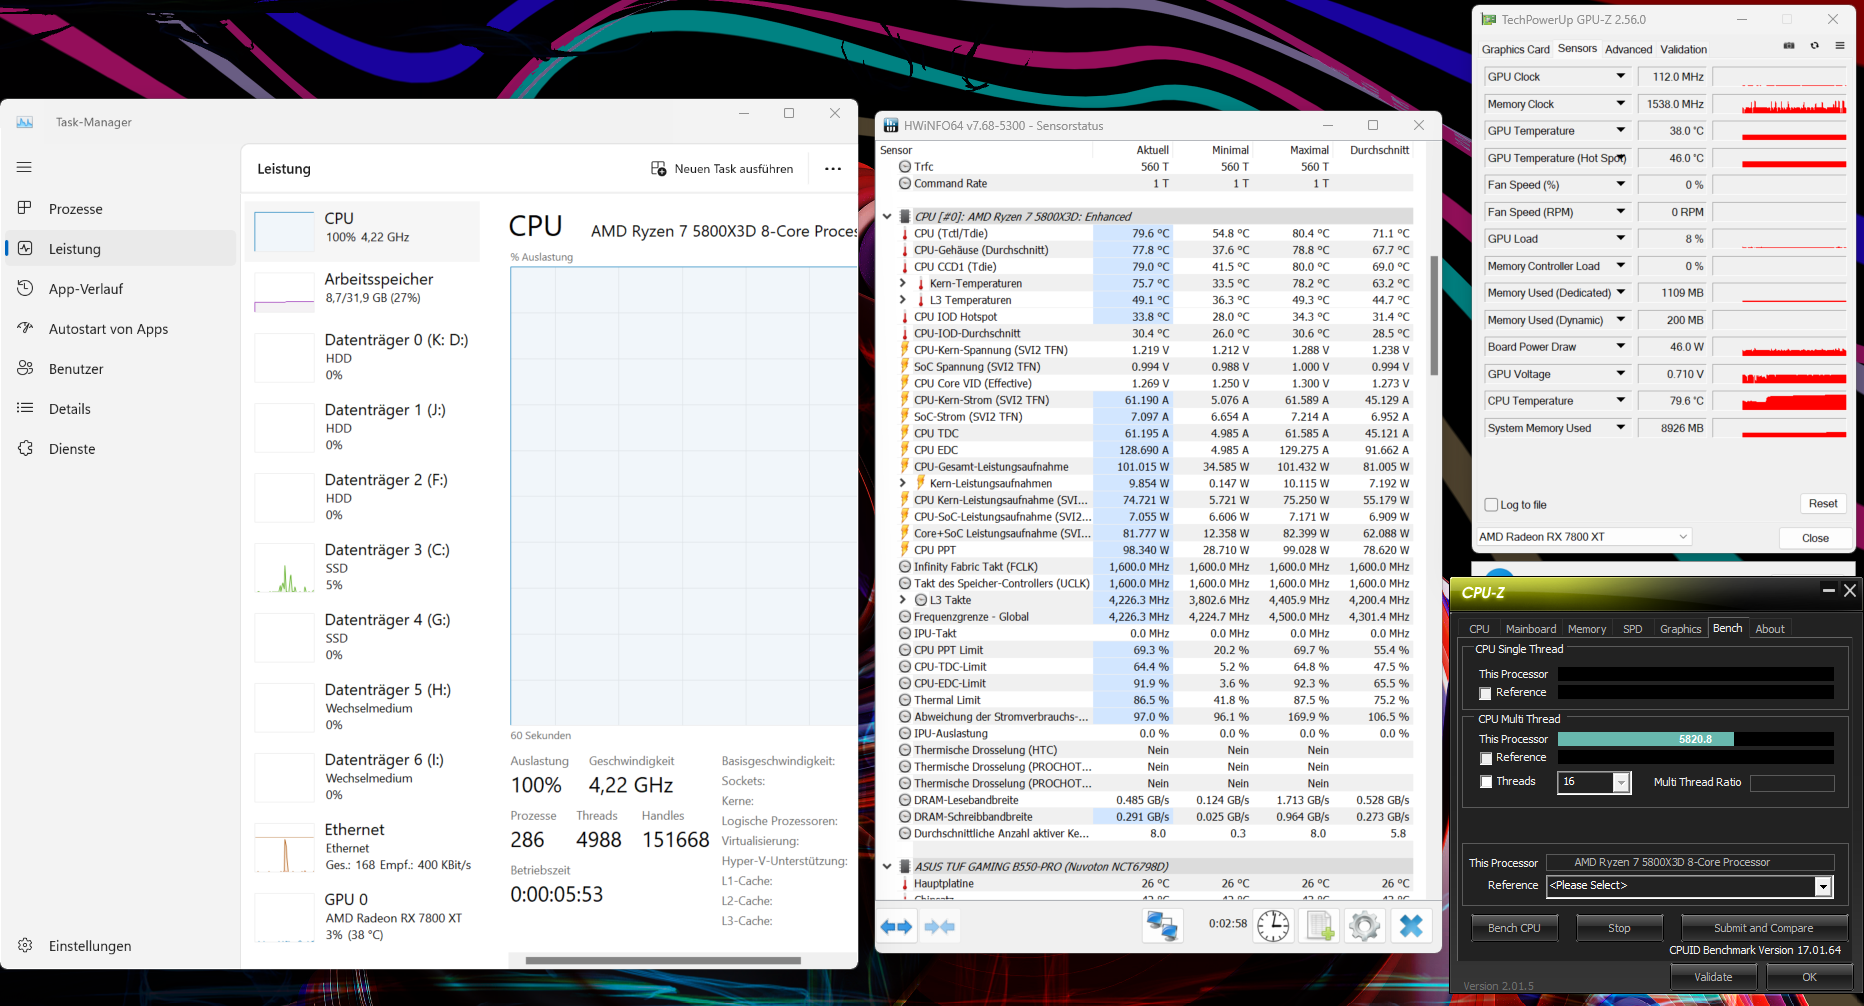Open HWiNFO sensor settings gear
This screenshot has height=1006, width=1864.
pos(1364,926)
